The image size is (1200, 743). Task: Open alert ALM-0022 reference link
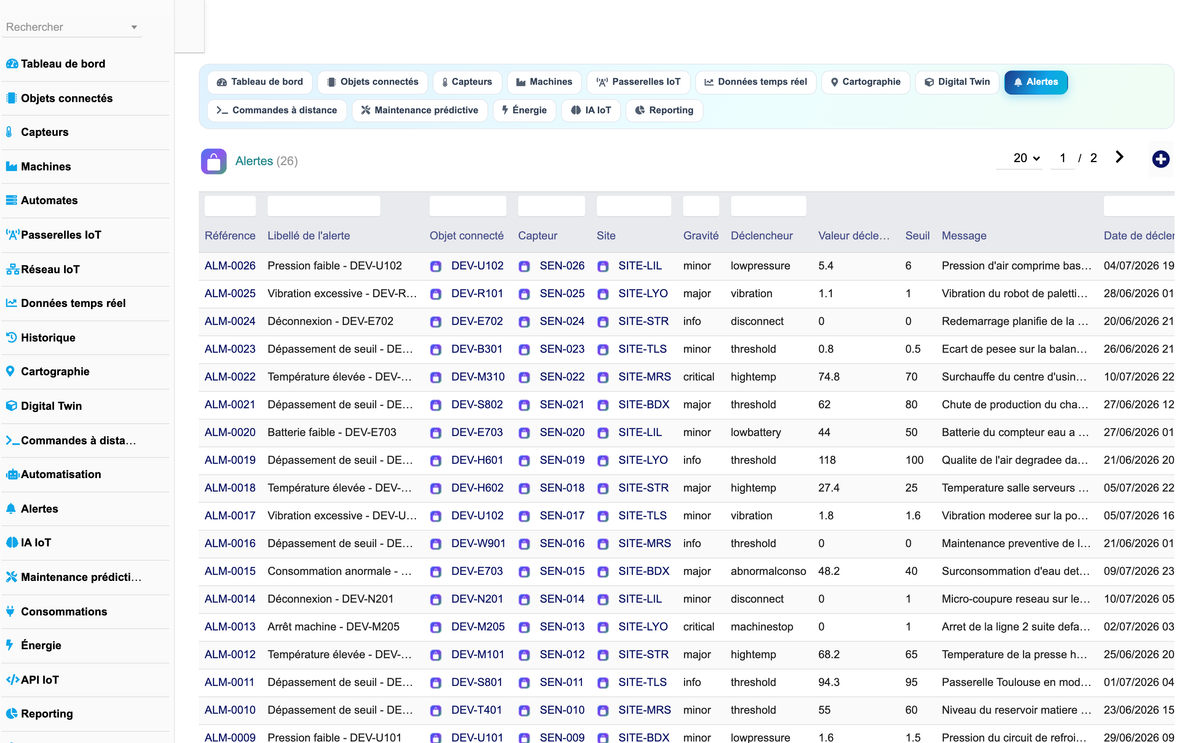coord(230,377)
